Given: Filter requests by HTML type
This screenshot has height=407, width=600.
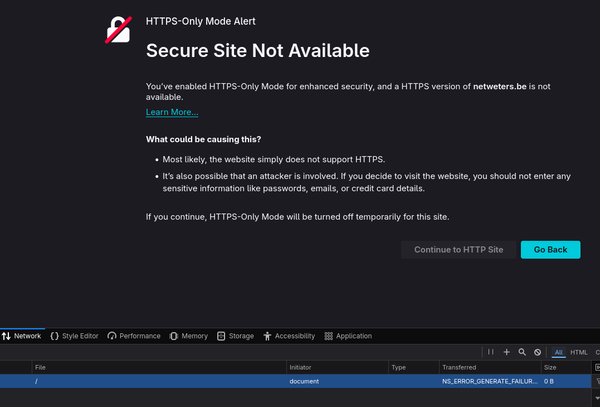Looking at the screenshot, I should [x=579, y=353].
